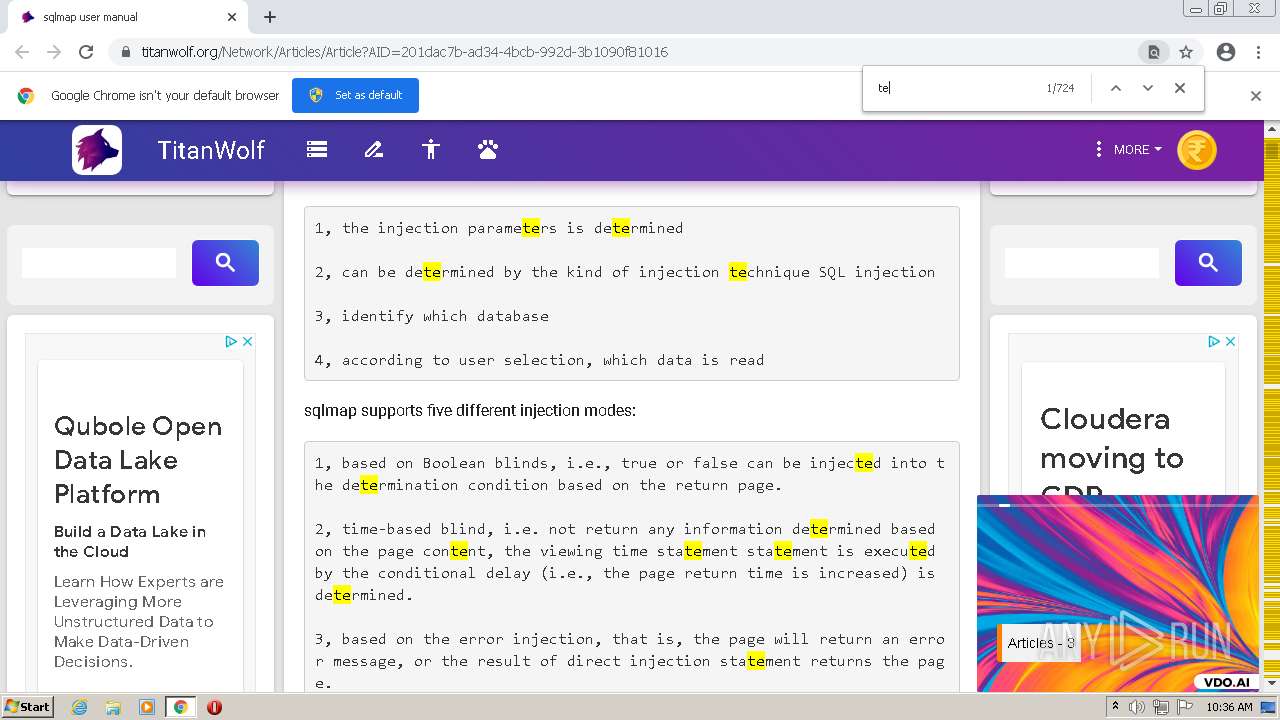Open the list menu icon in the TitanWolf header
The image size is (1280, 720).
(317, 150)
